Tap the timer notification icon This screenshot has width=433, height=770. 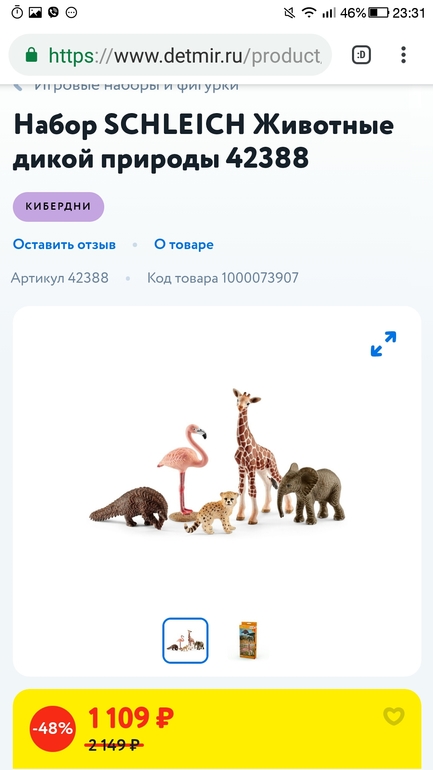click(x=17, y=13)
